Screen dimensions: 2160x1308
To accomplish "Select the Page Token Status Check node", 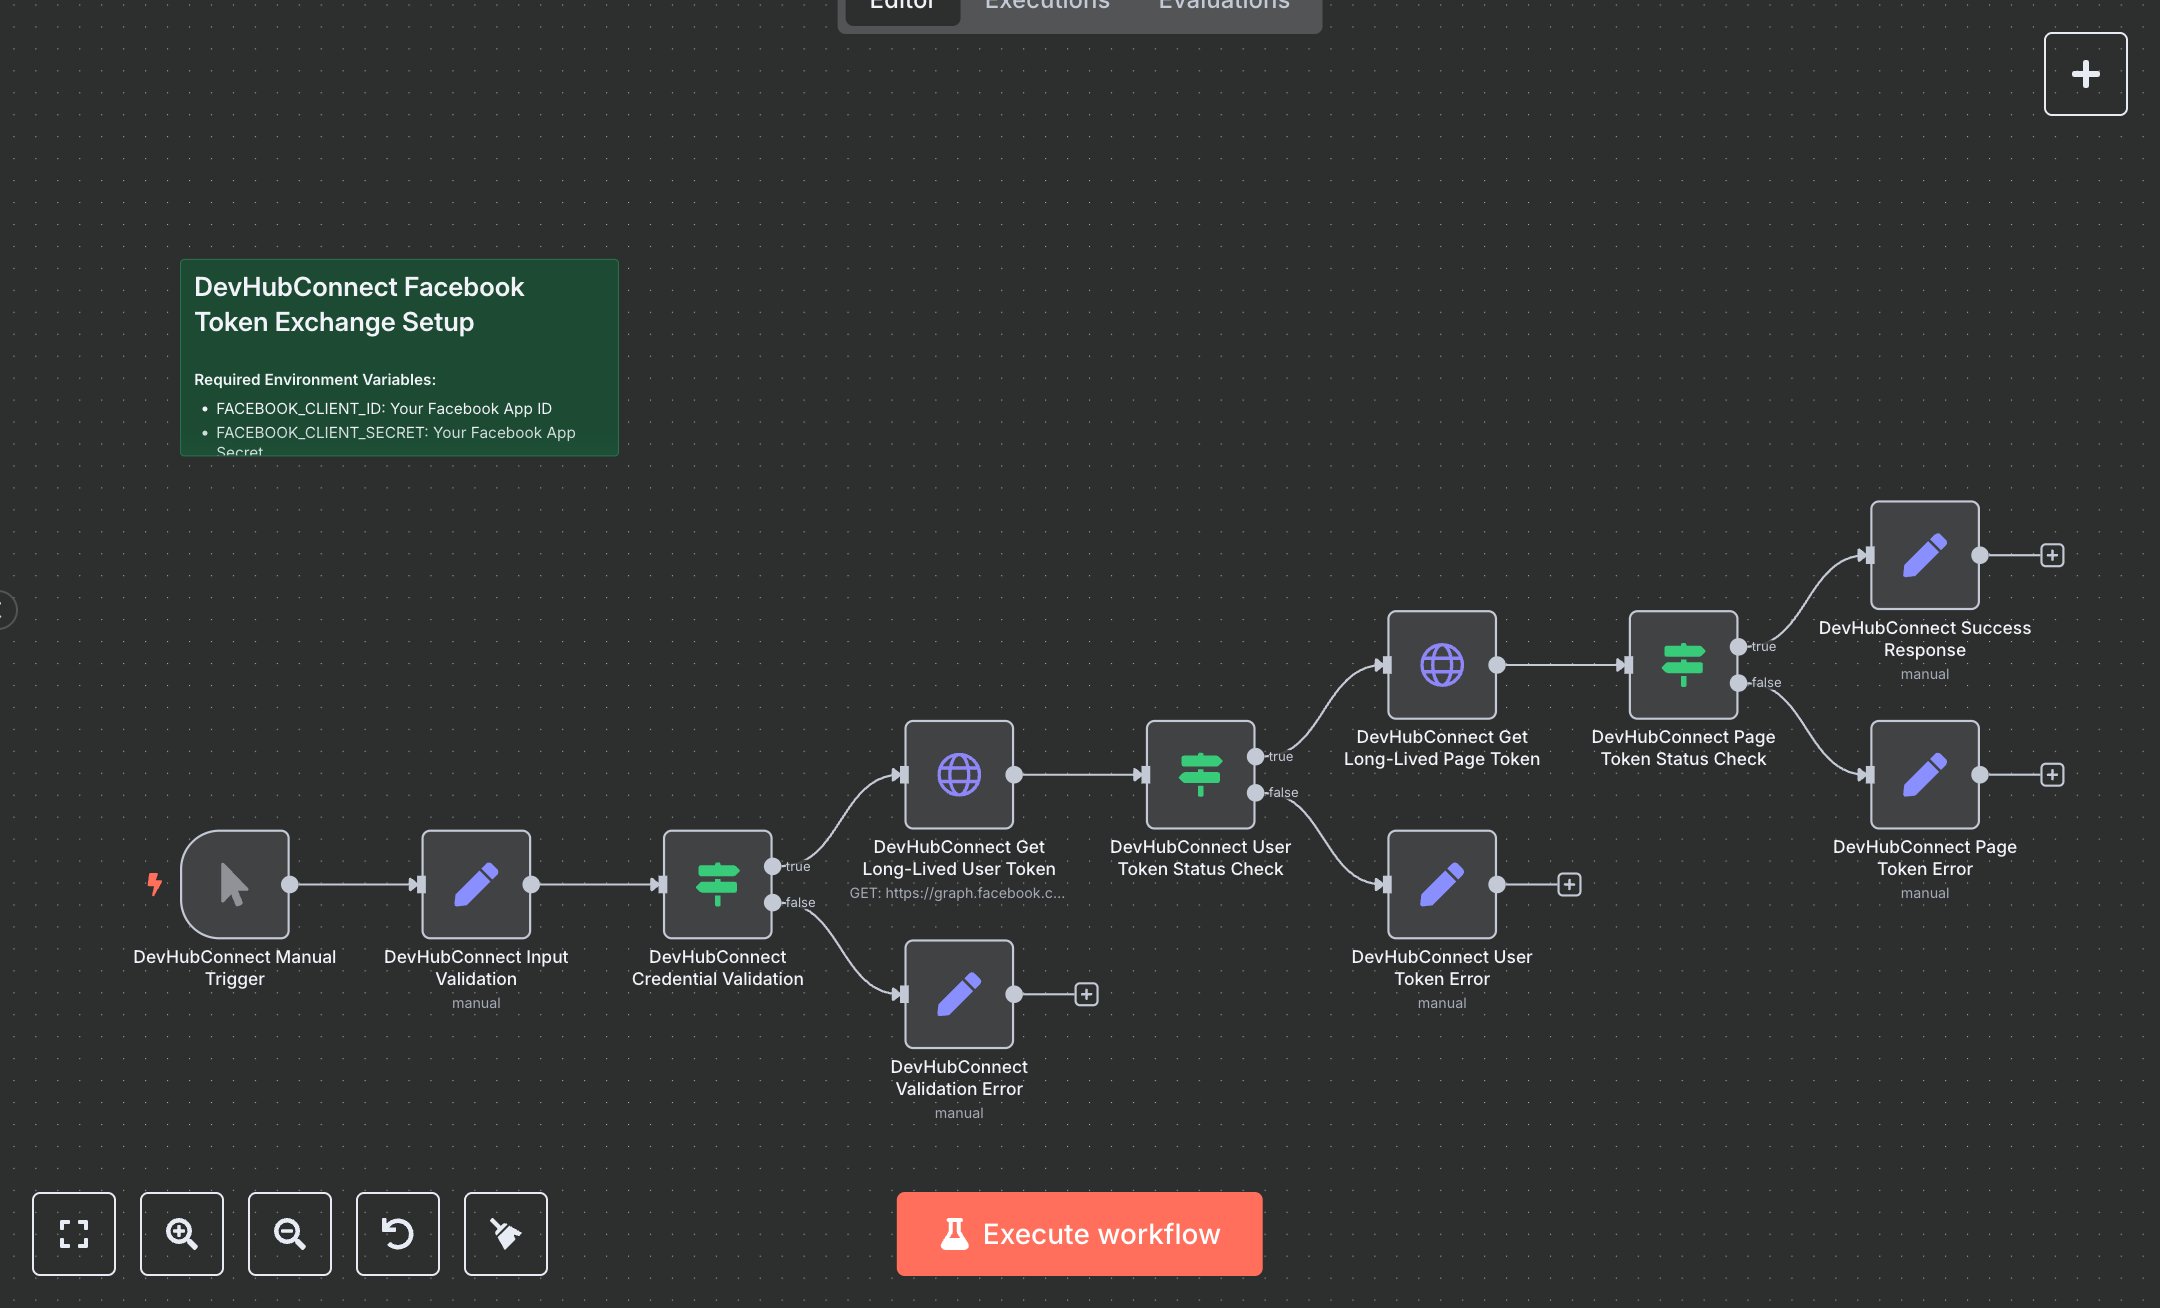I will 1683,664.
